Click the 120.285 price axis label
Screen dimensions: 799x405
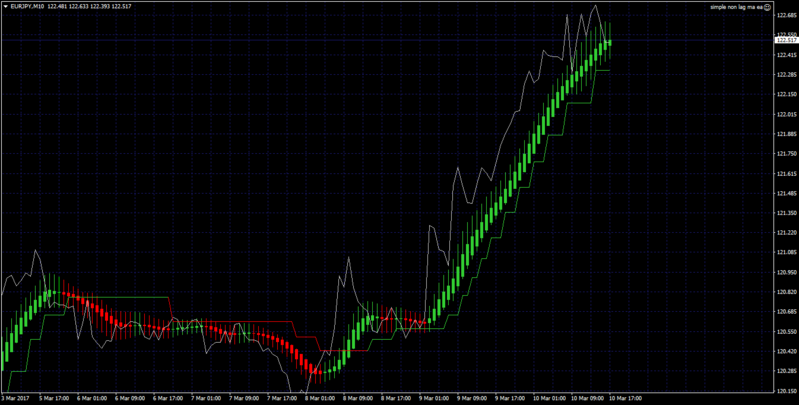coord(786,371)
